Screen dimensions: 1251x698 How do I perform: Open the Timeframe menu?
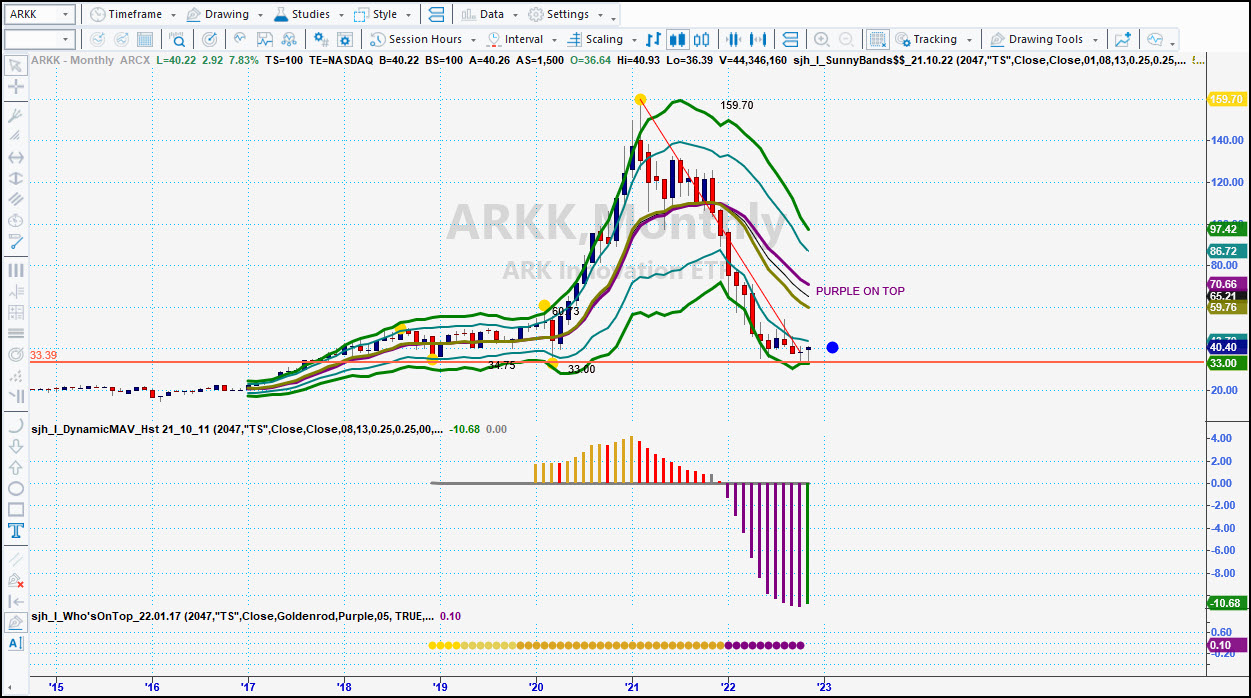(132, 15)
